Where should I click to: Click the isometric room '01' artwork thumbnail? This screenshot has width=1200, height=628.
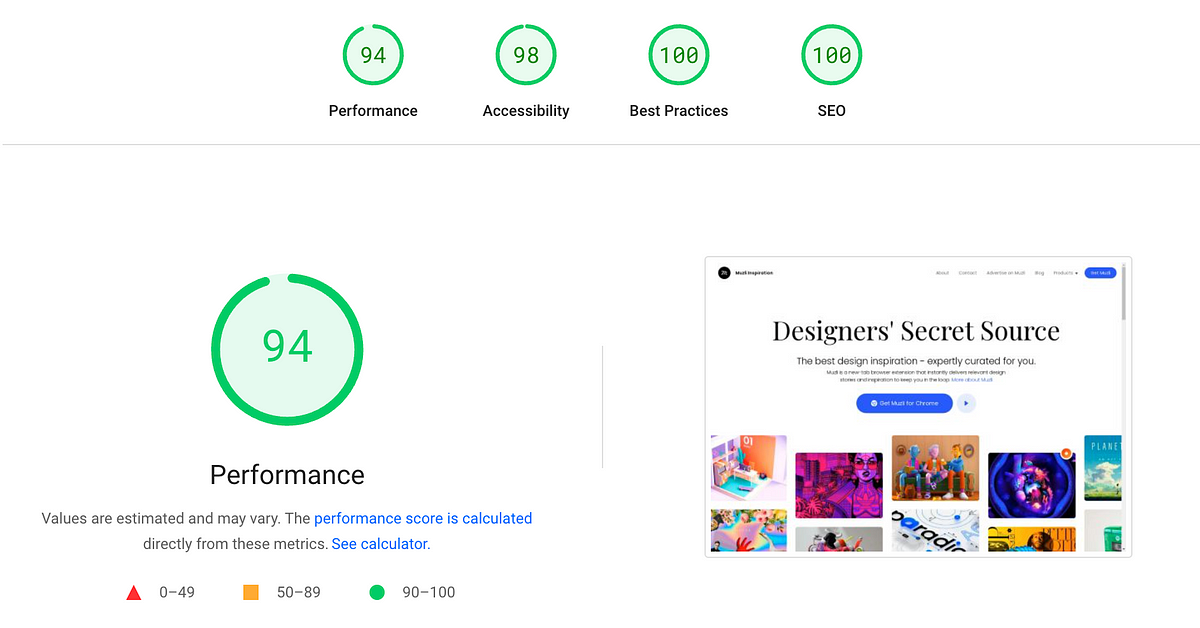pos(749,468)
